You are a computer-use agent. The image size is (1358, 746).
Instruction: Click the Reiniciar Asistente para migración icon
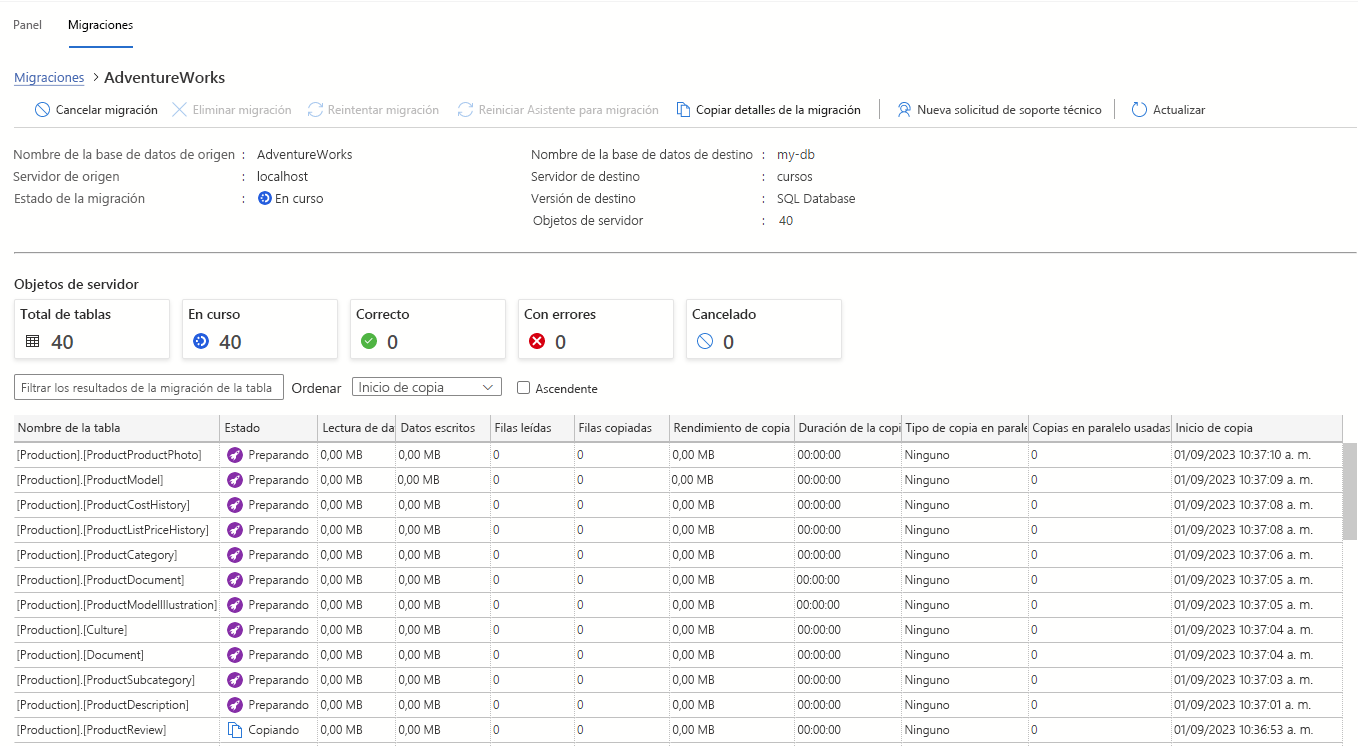[465, 110]
